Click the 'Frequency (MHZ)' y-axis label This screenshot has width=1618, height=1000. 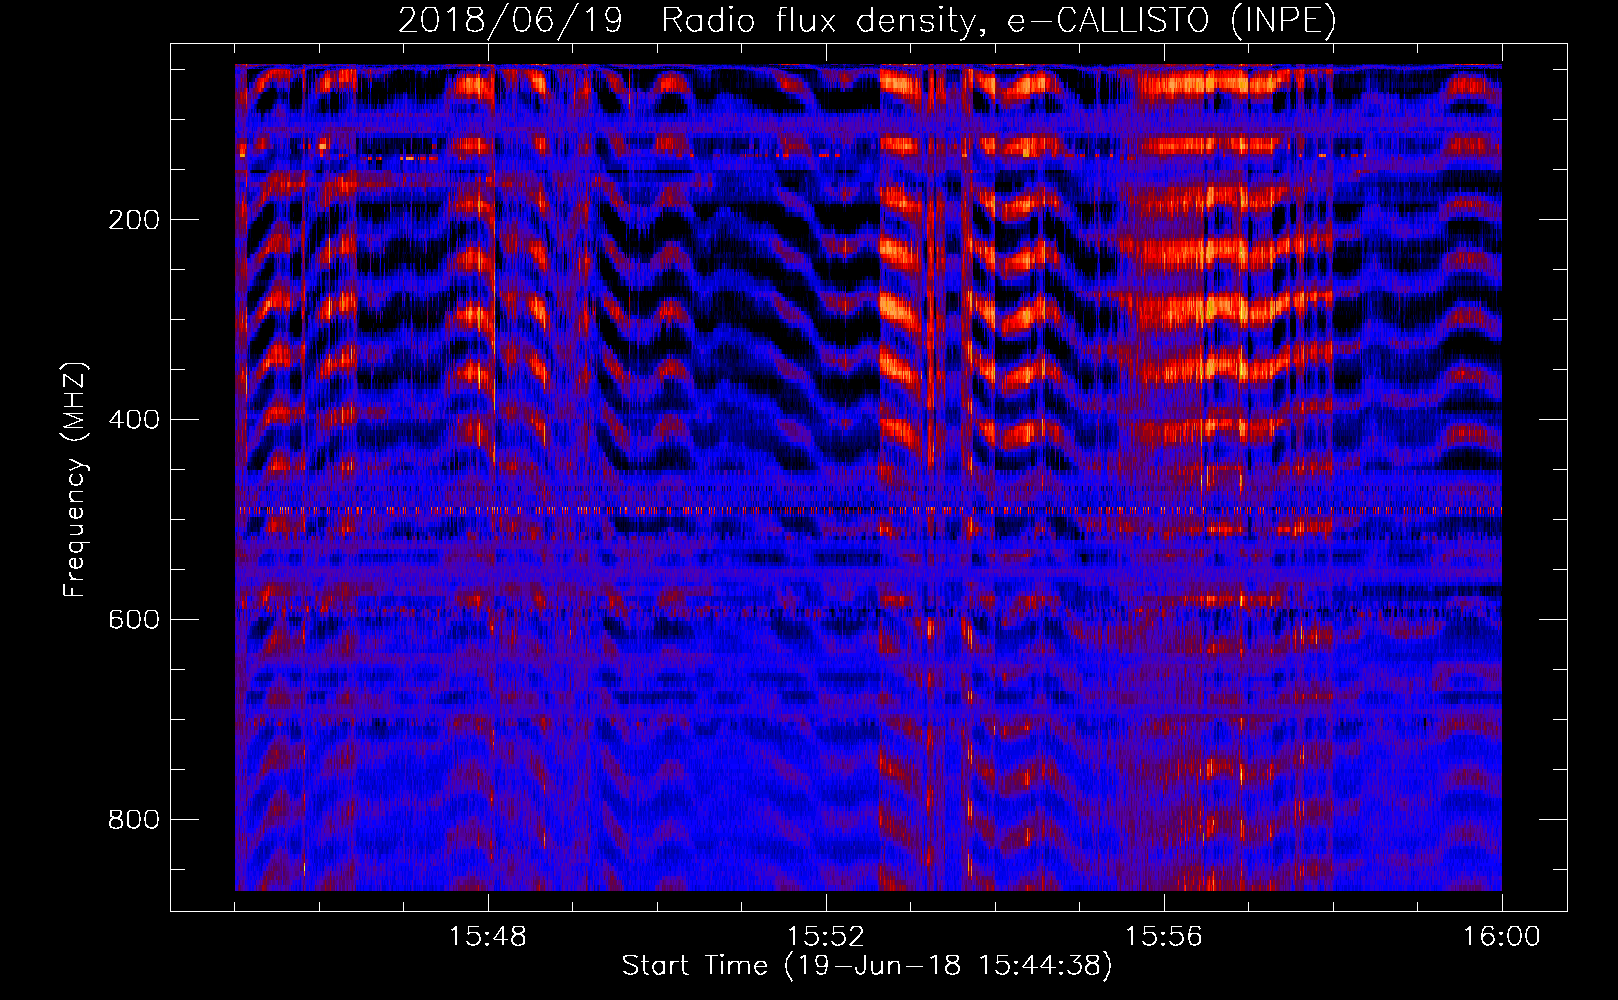click(x=74, y=480)
